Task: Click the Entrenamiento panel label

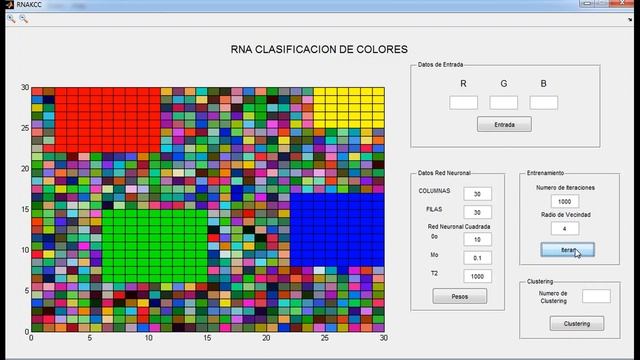Action: (545, 173)
